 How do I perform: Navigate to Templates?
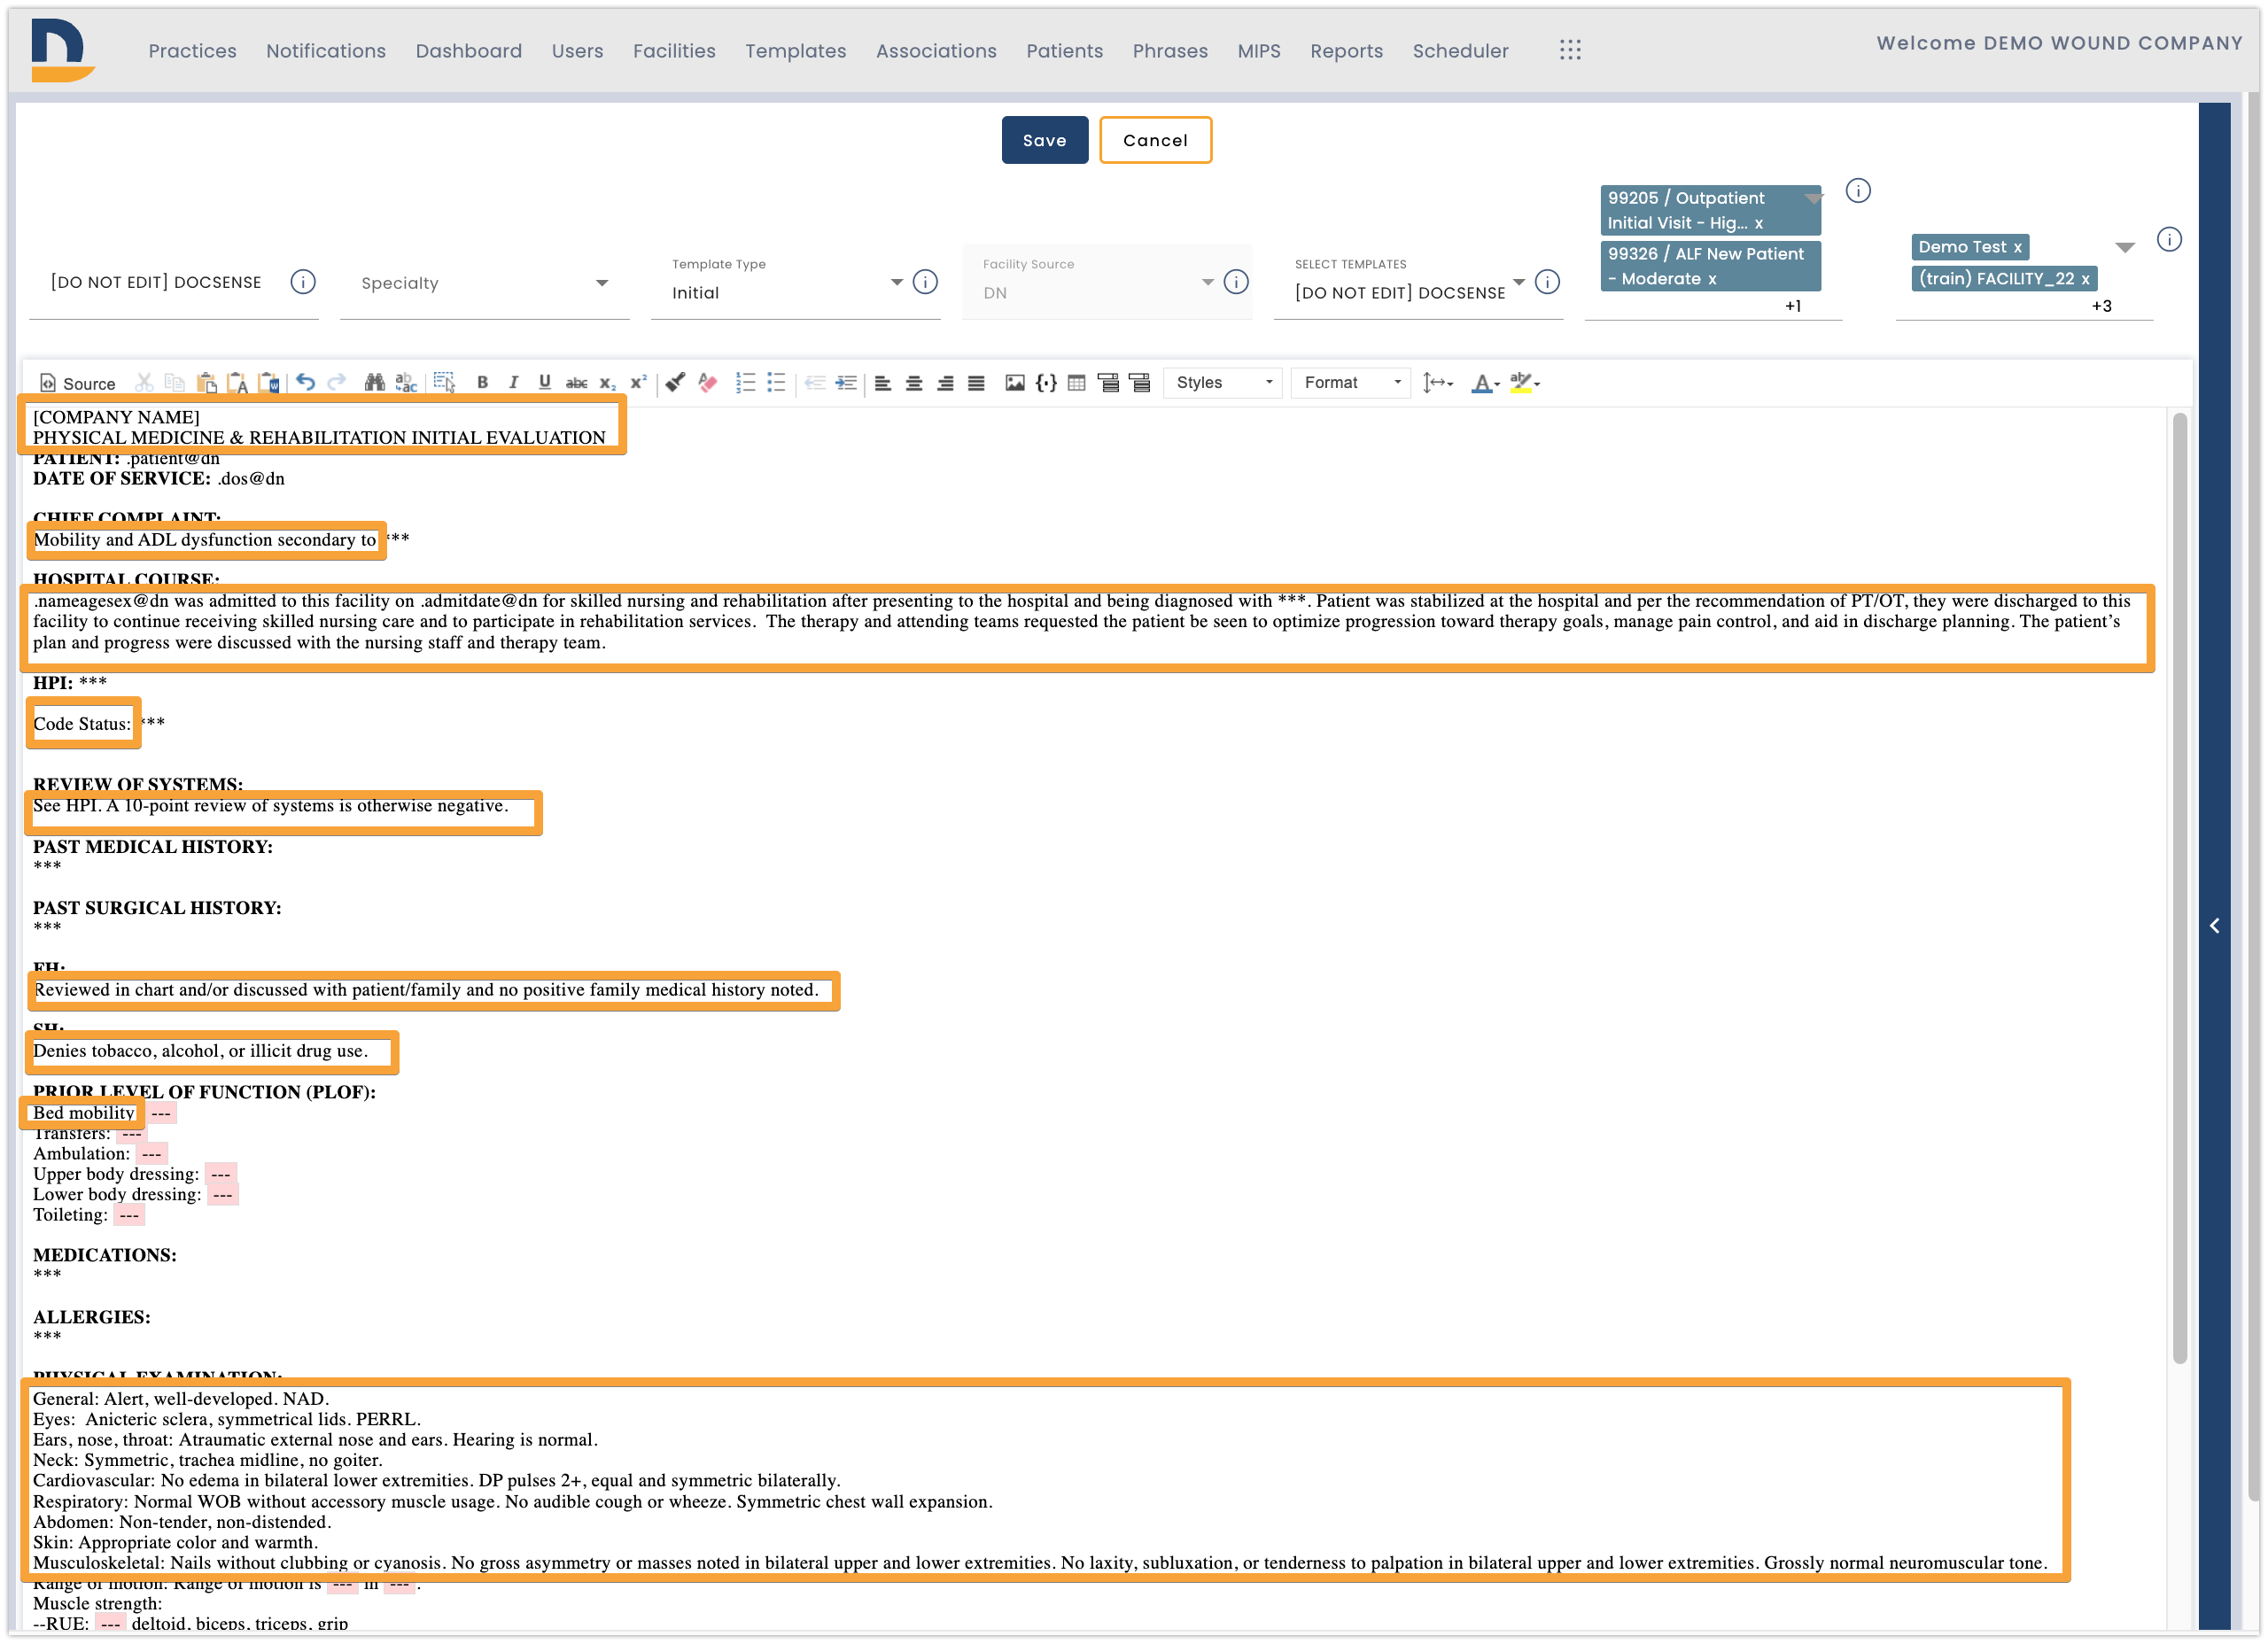click(796, 51)
